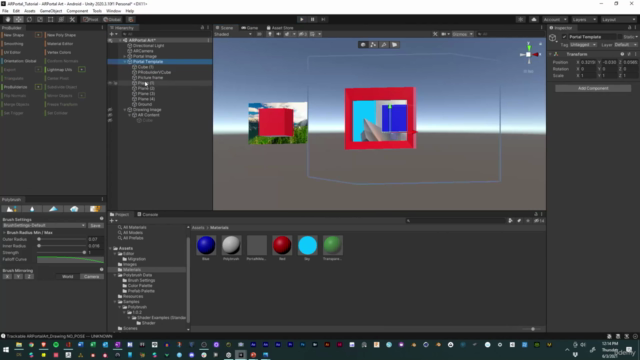
Task: Select Polybrush color paint mode icon
Action: pos(53,209)
